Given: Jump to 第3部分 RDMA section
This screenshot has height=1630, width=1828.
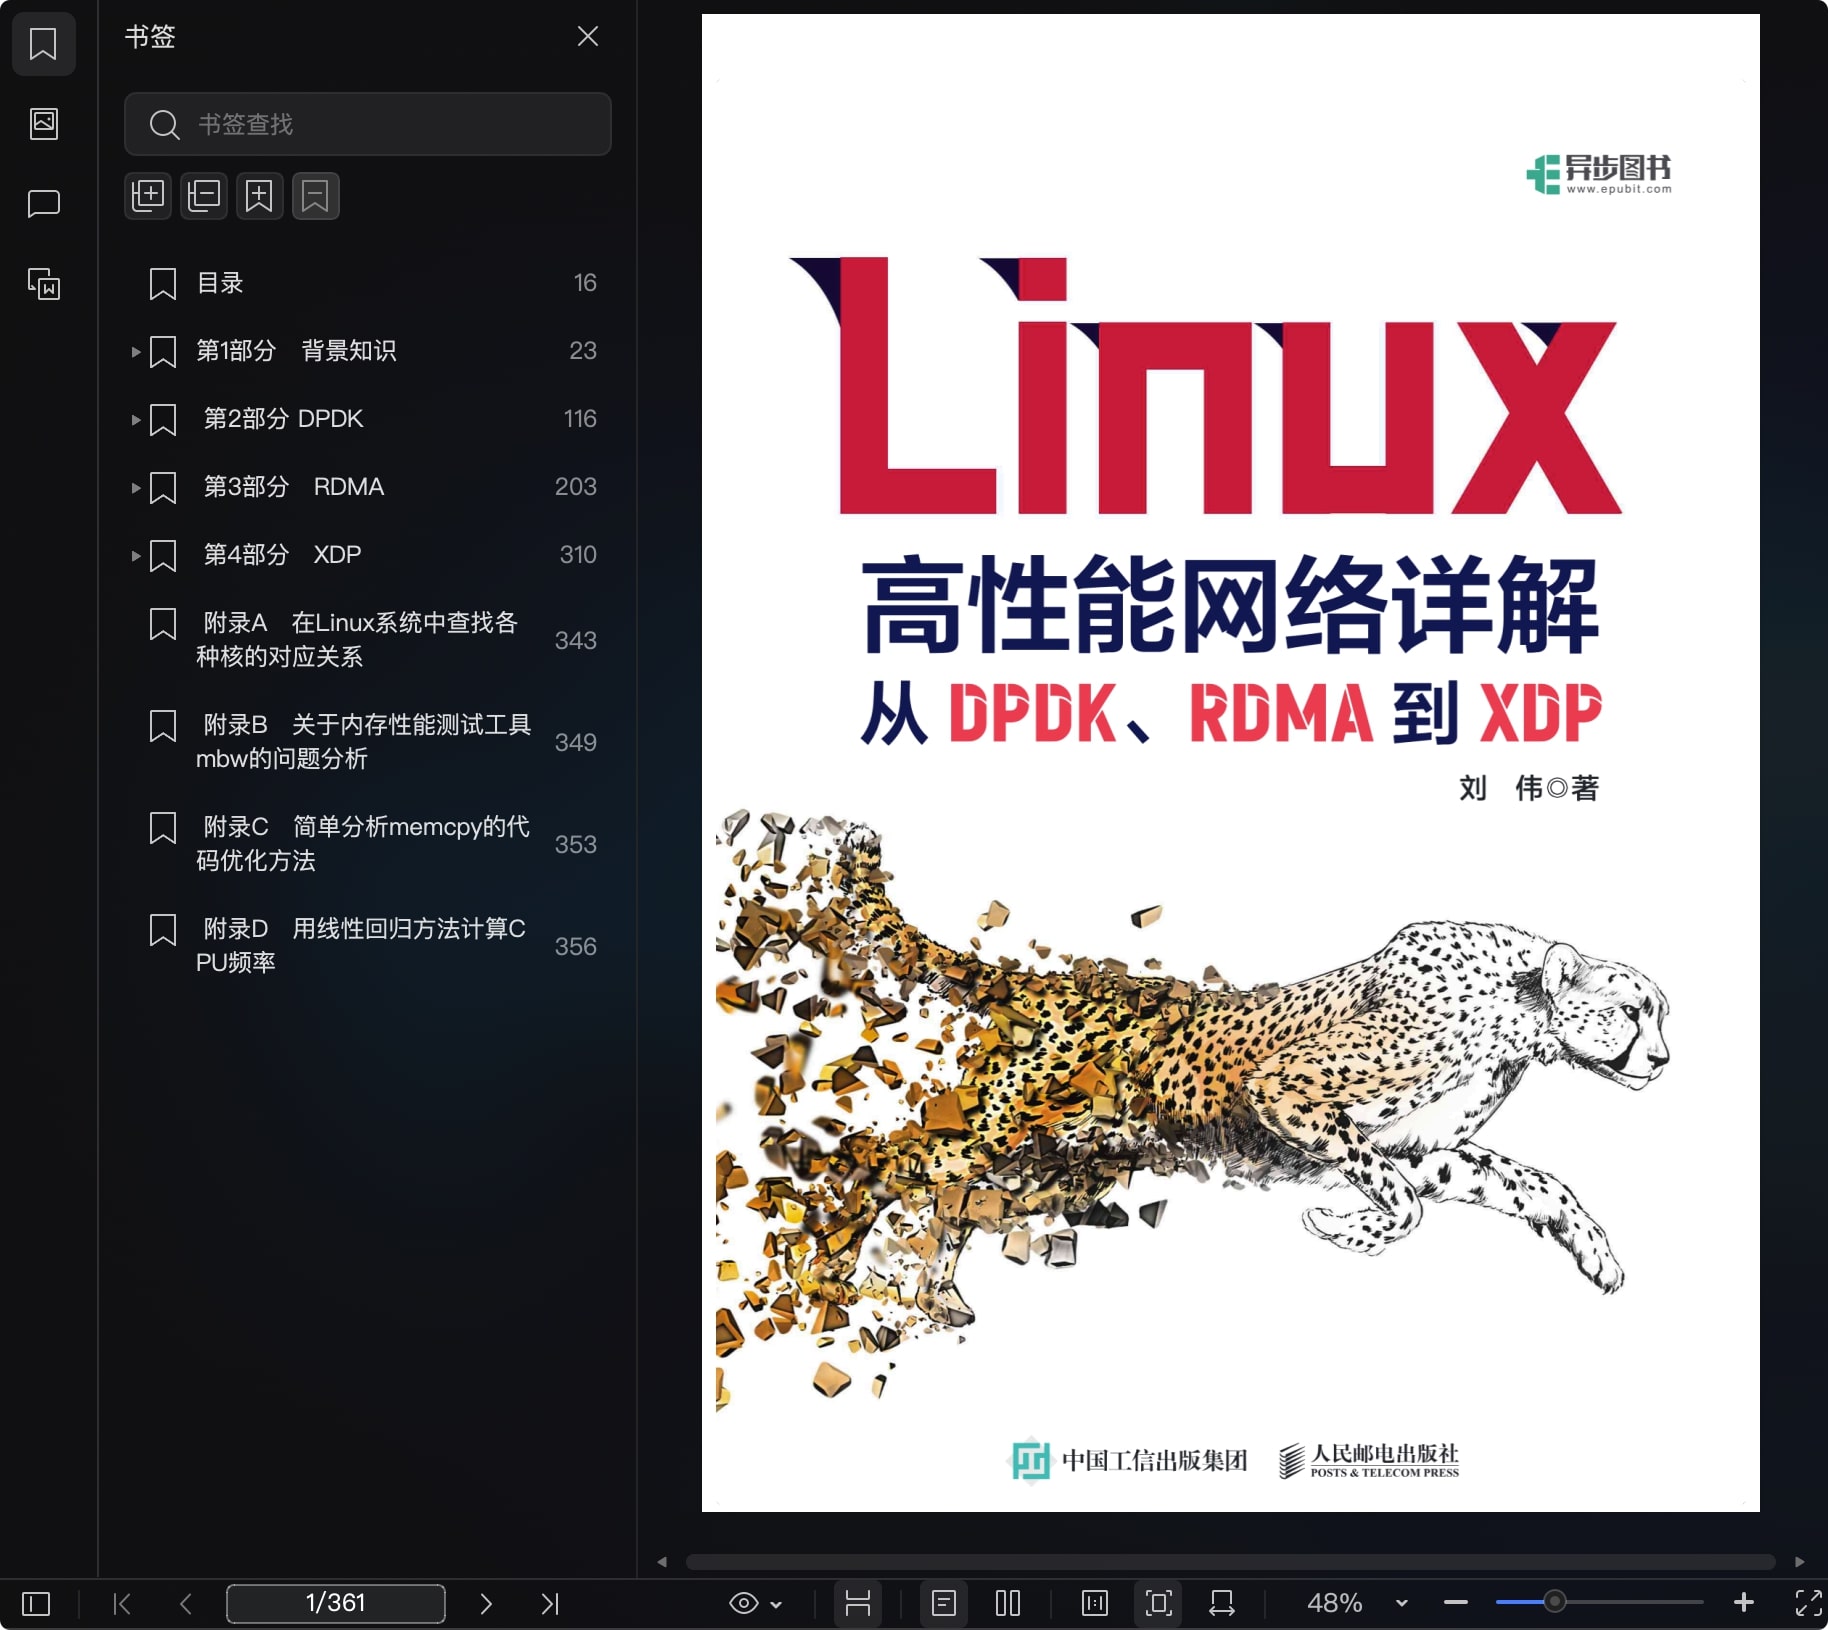Looking at the screenshot, I should click(294, 487).
